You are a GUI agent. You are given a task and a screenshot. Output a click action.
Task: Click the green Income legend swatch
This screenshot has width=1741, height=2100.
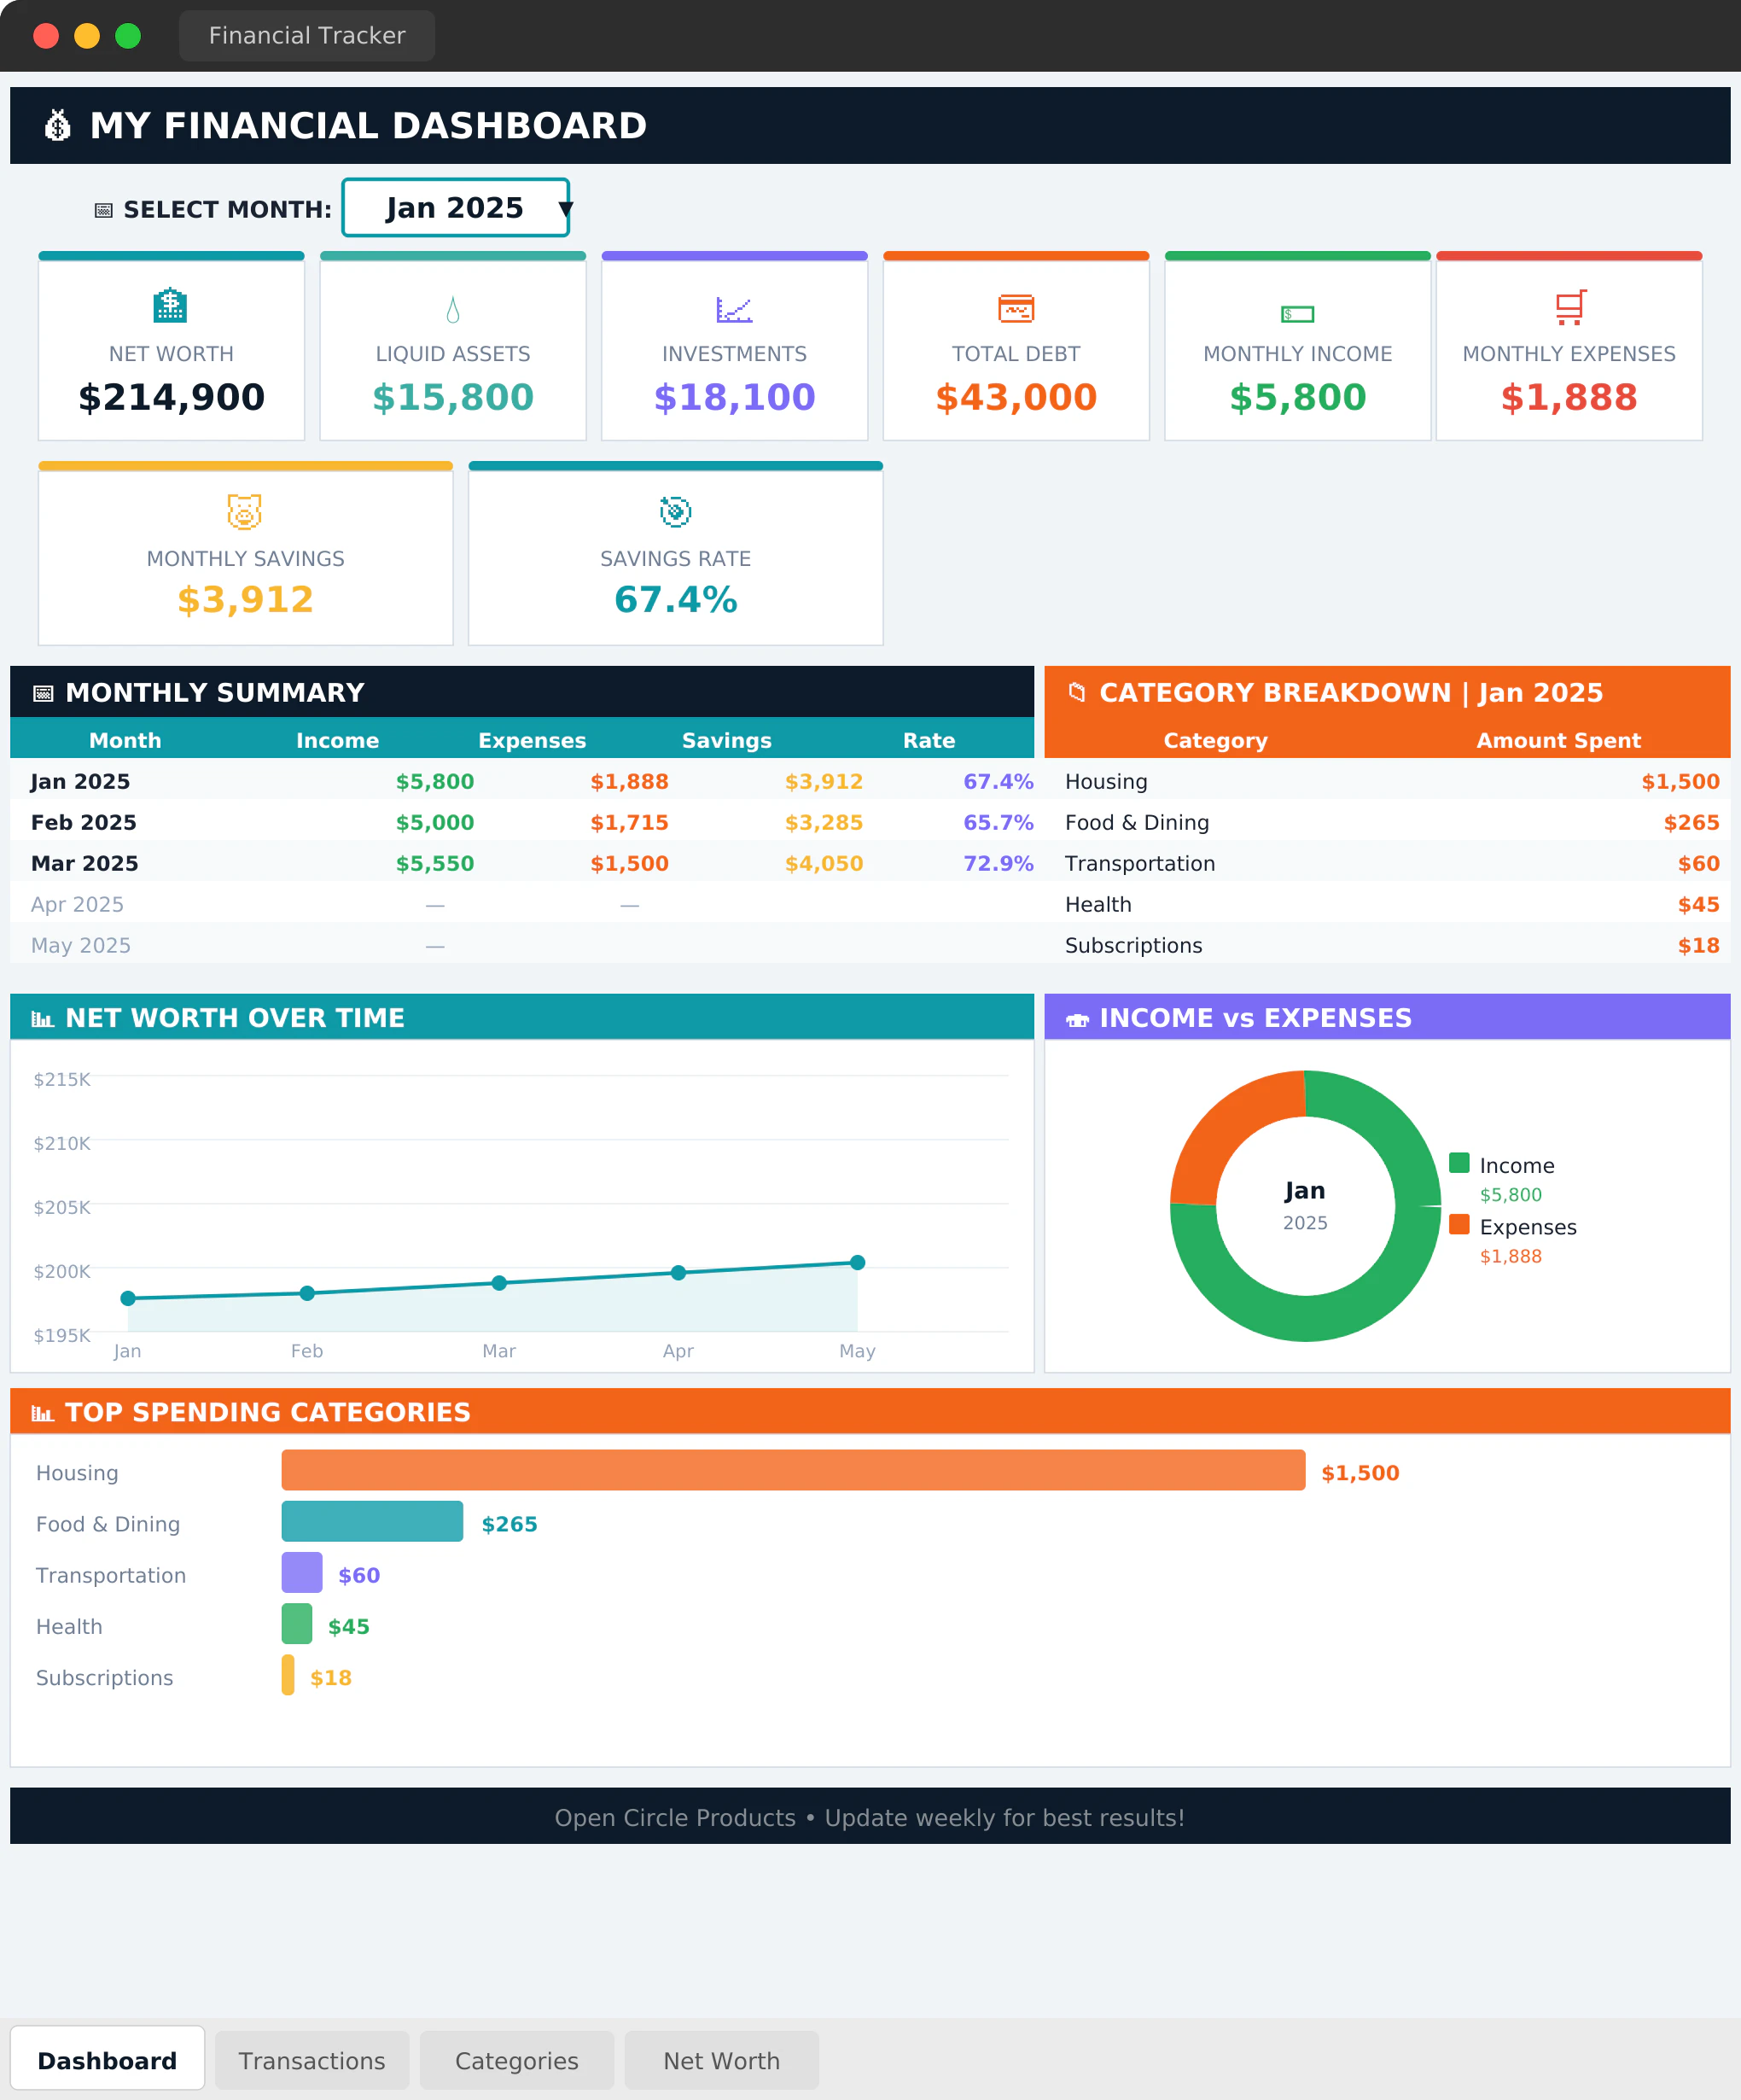(1459, 1163)
